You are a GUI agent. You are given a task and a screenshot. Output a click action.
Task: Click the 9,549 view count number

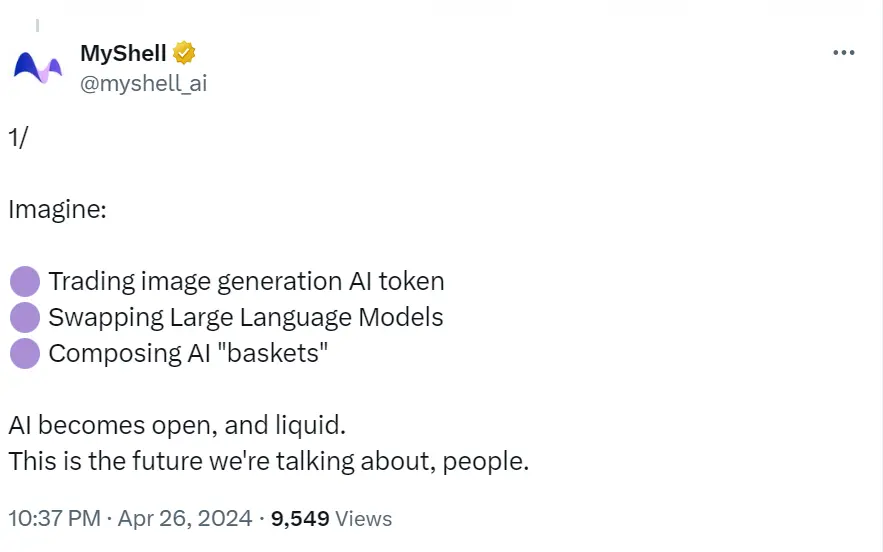pyautogui.click(x=300, y=518)
